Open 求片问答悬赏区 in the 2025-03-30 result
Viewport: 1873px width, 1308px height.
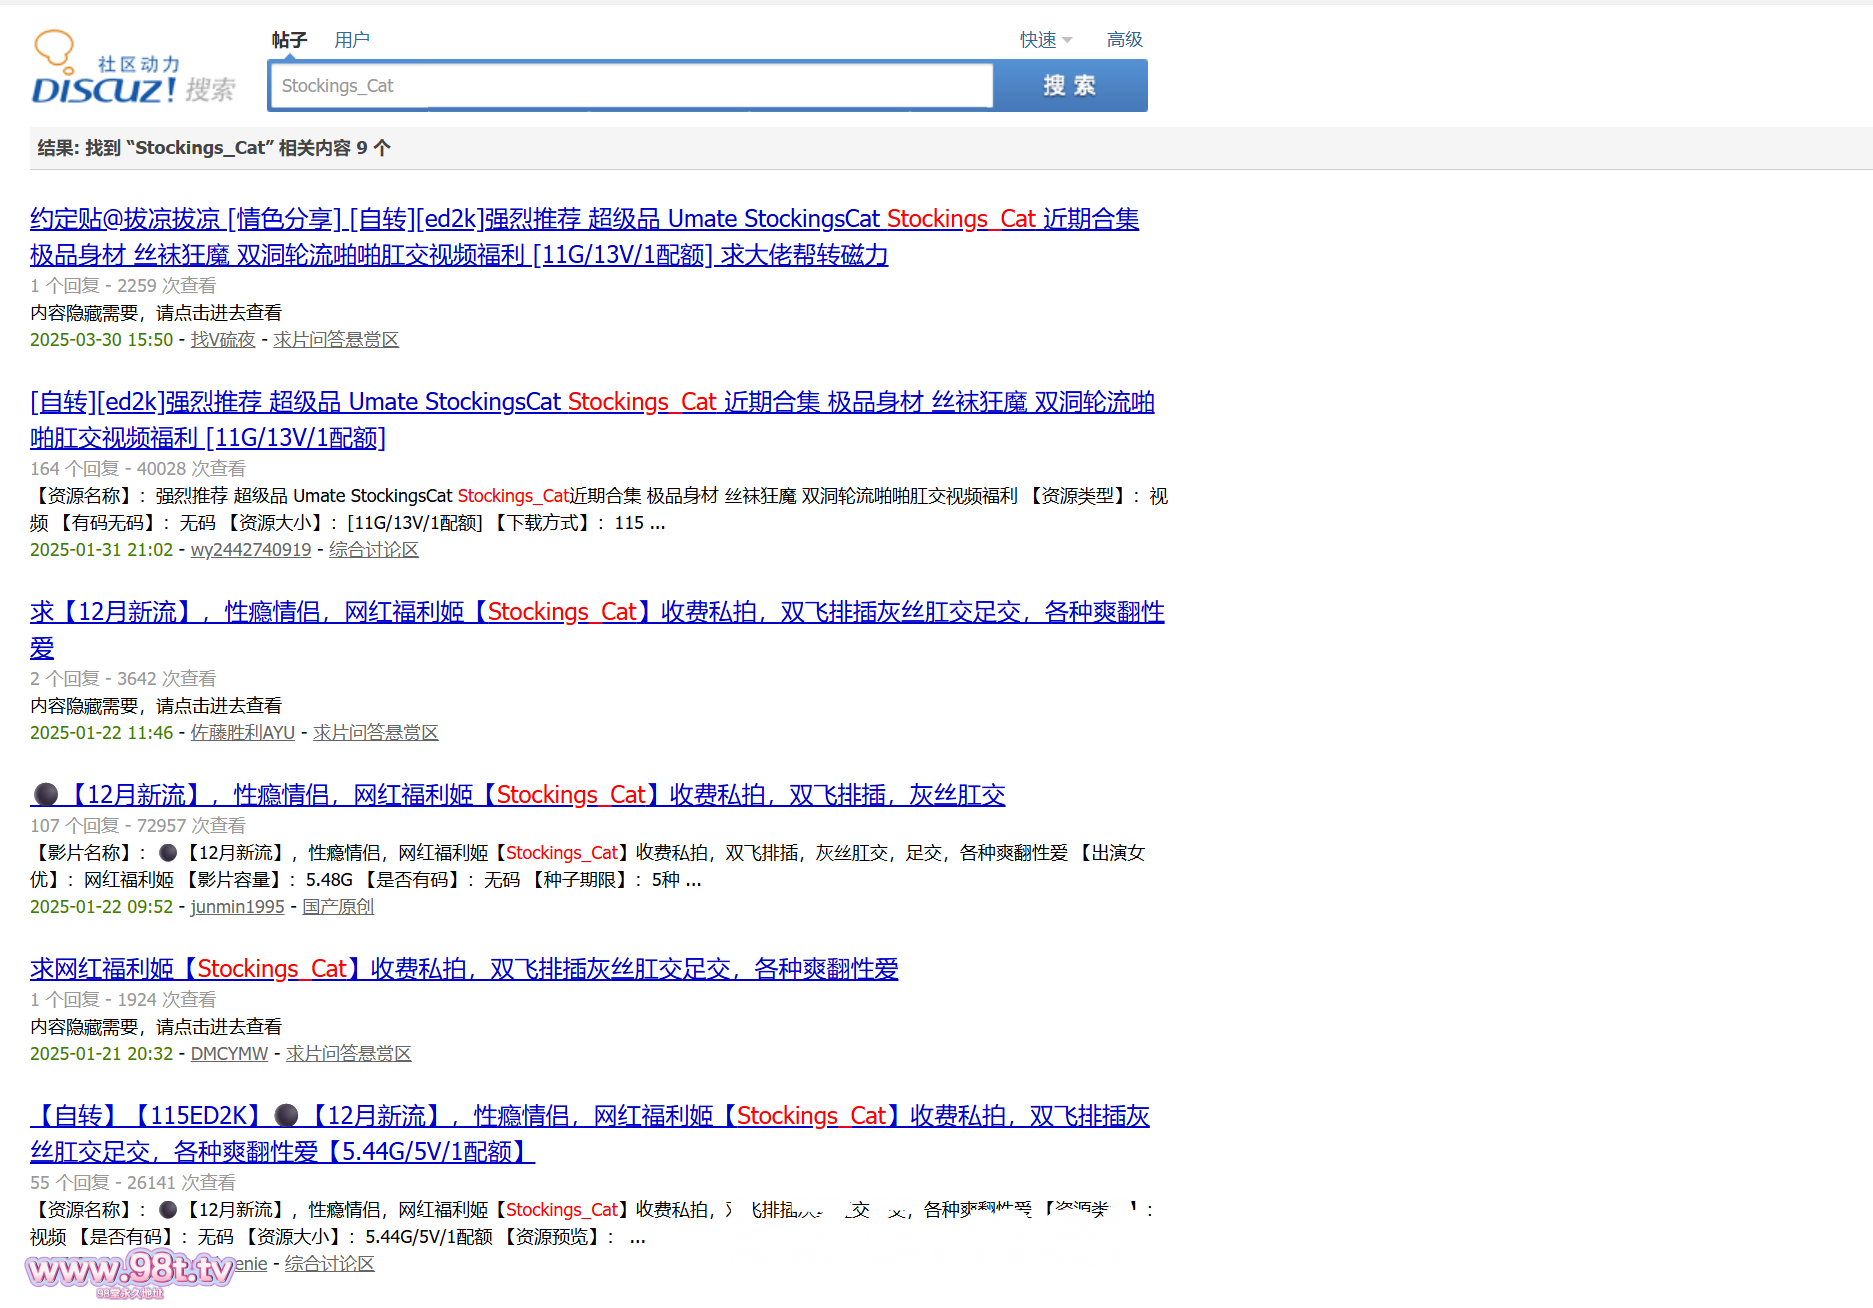pos(336,340)
